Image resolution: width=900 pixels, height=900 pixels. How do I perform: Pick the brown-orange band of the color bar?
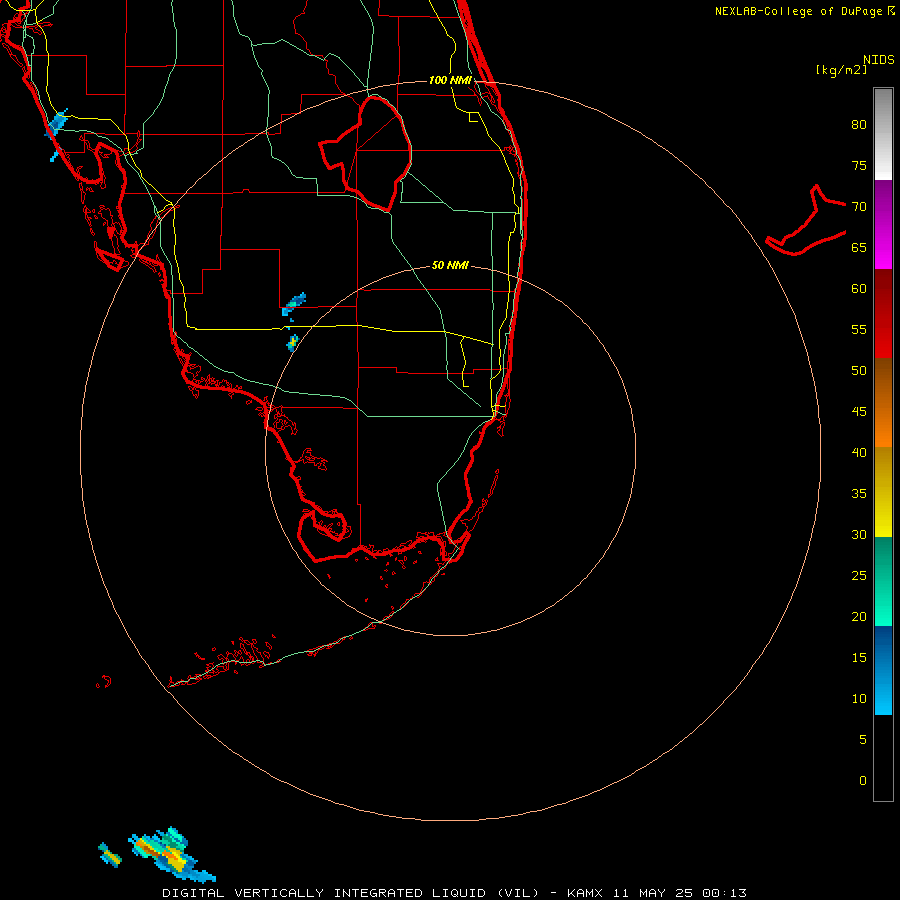[x=883, y=402]
